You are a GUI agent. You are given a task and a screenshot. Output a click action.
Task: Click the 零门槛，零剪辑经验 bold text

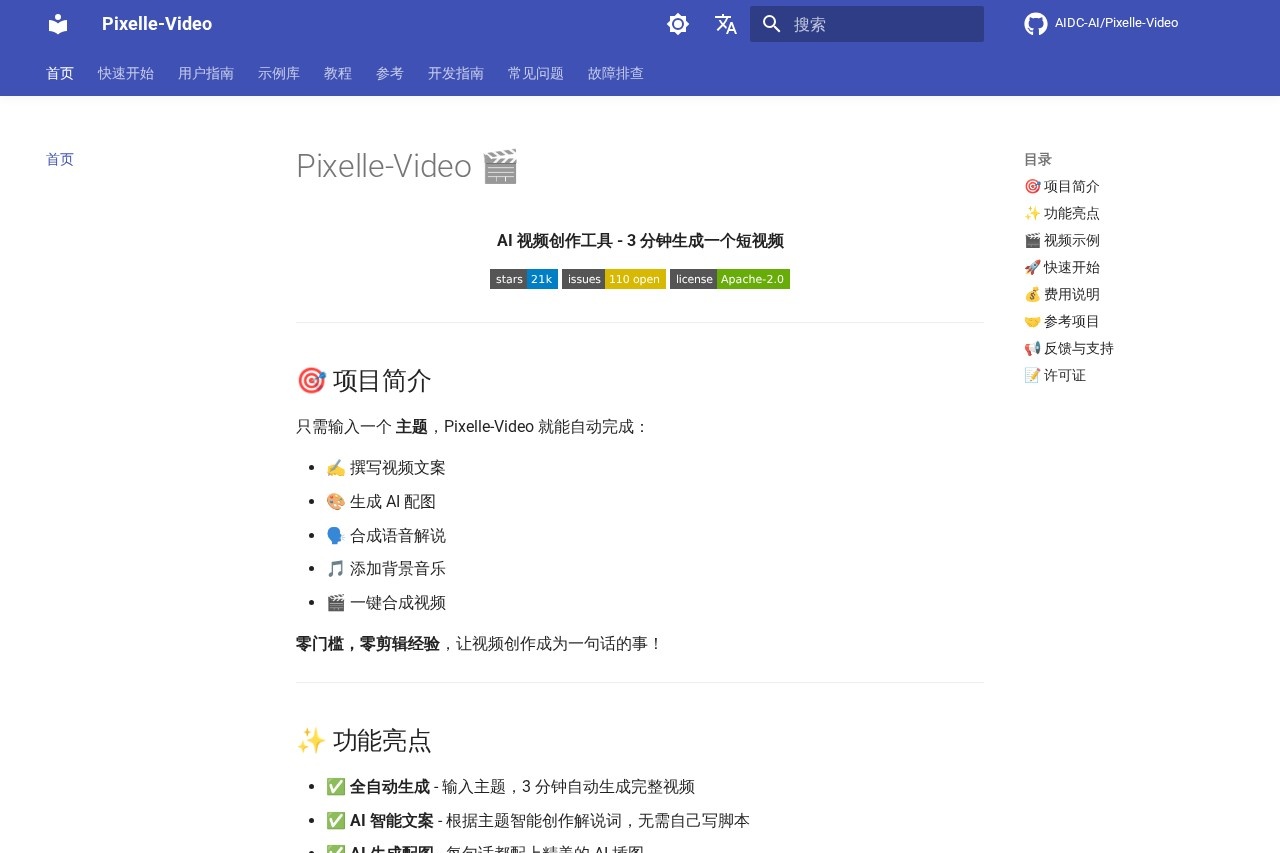[x=368, y=643]
